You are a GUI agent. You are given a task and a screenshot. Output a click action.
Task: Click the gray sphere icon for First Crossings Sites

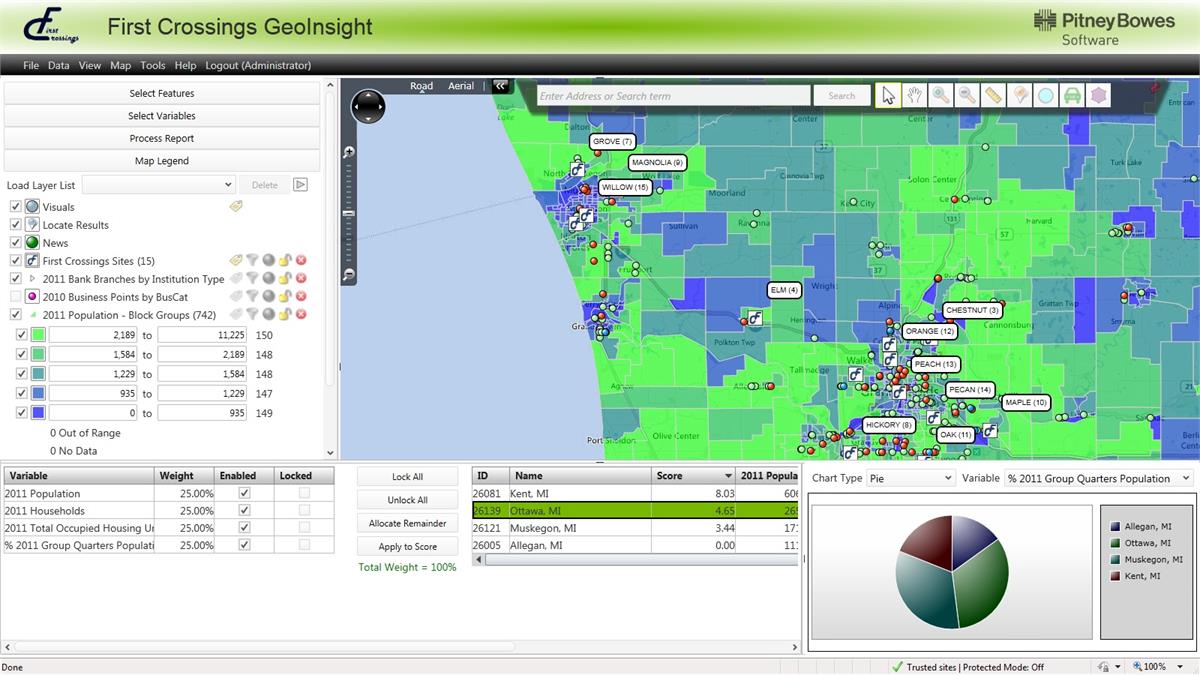tap(269, 261)
